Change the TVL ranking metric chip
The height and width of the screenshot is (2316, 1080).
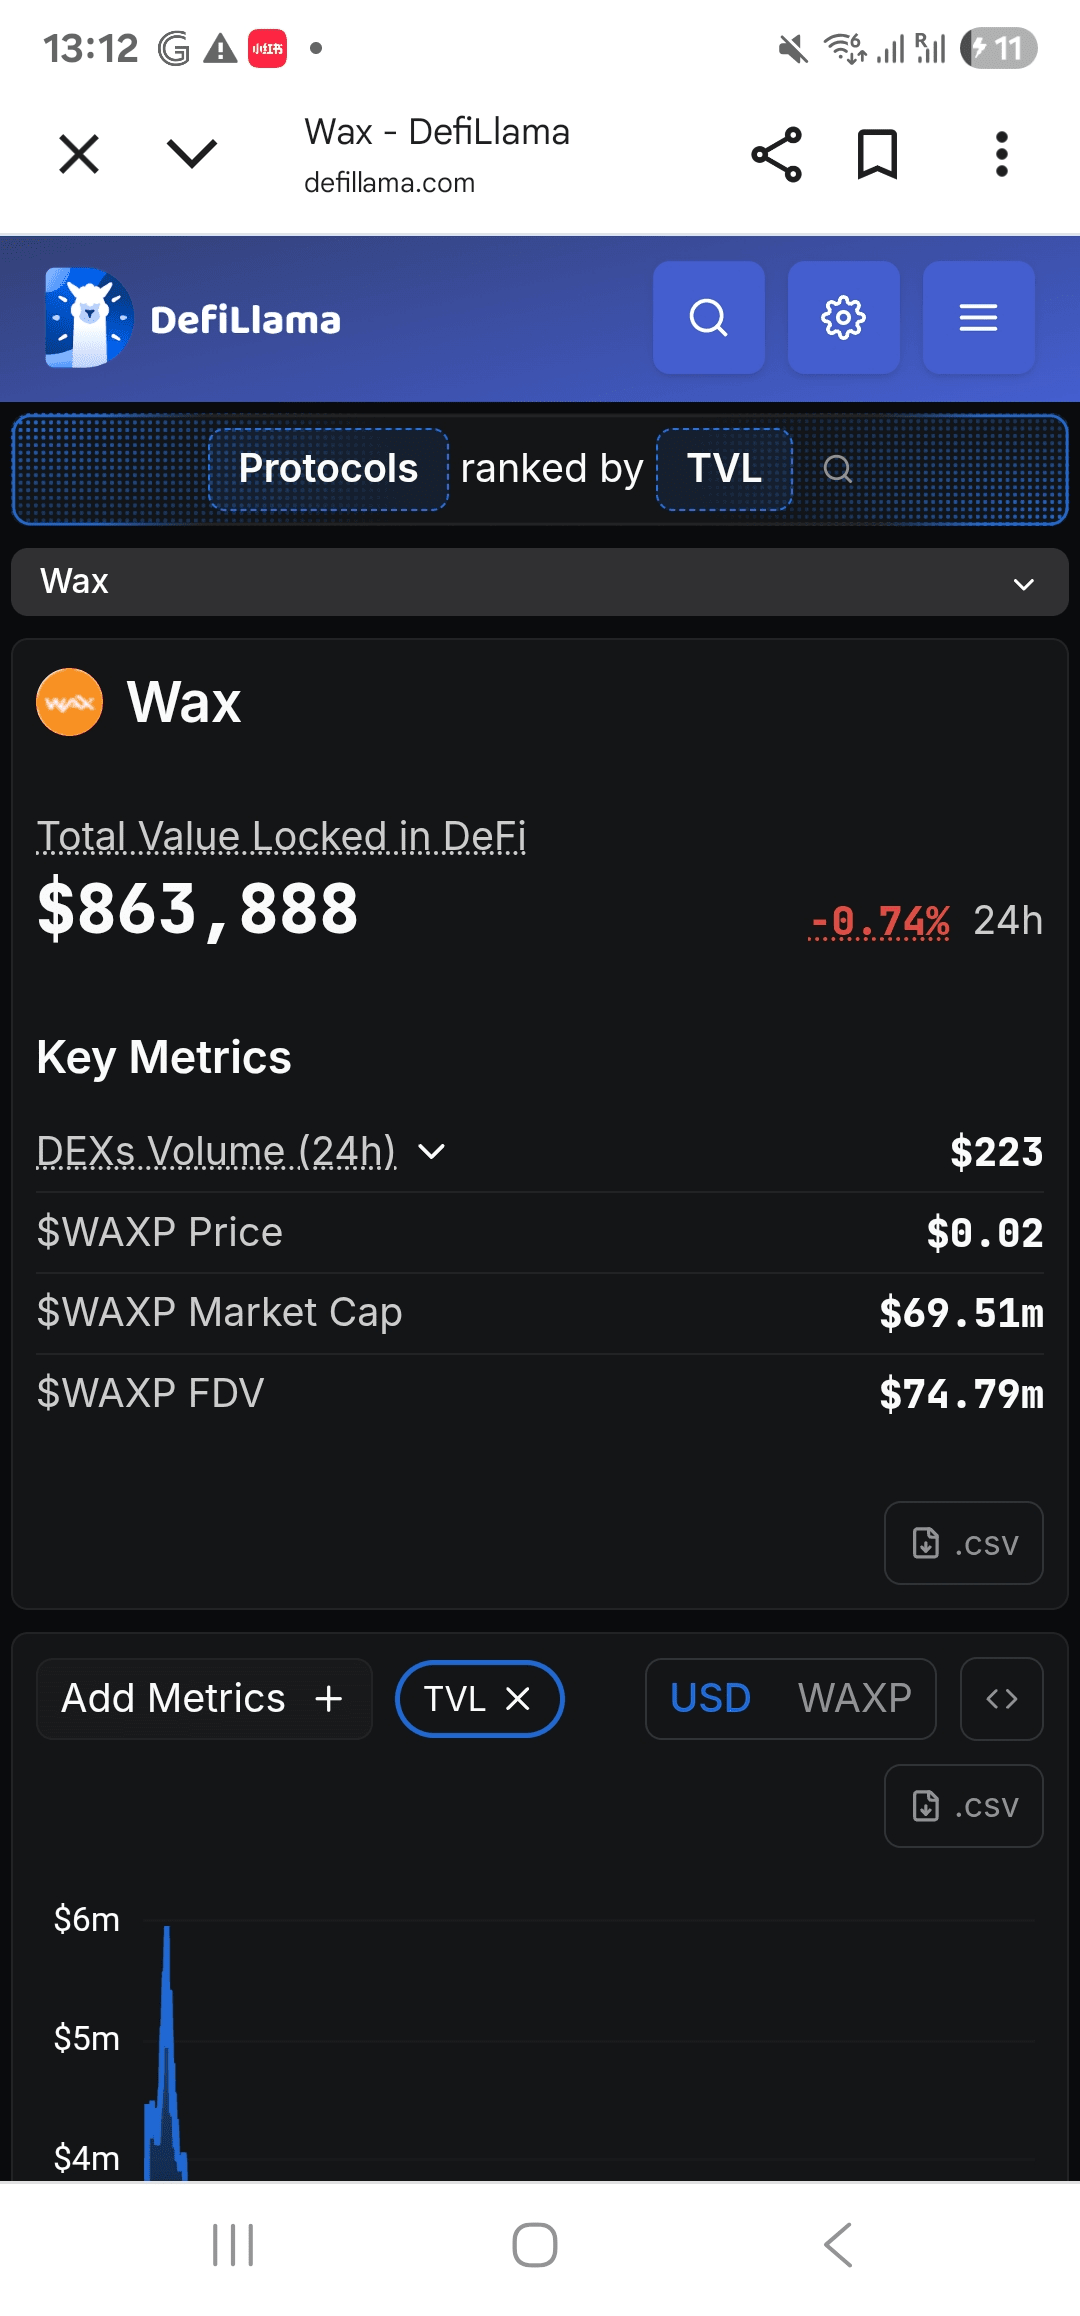click(724, 469)
